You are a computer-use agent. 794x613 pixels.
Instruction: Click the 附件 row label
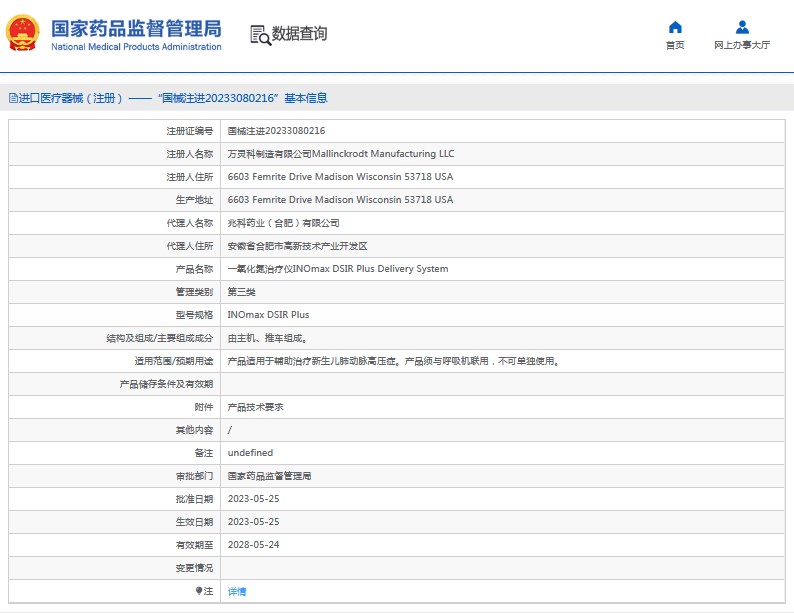[204, 407]
